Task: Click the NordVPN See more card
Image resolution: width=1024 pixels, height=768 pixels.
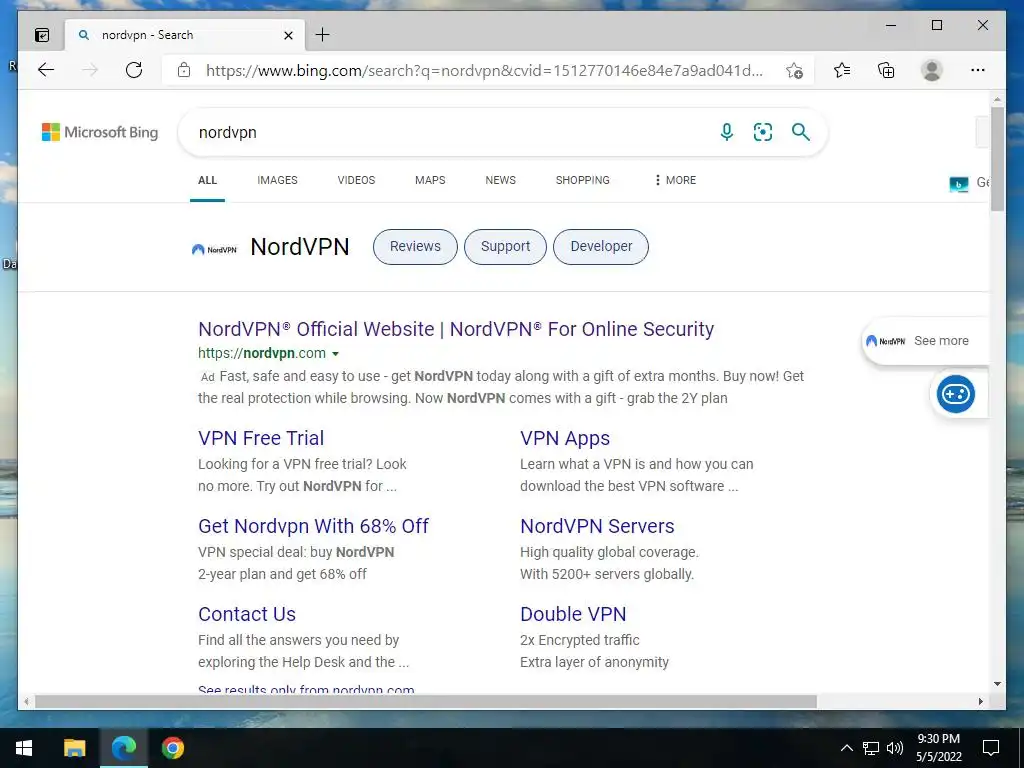Action: click(x=925, y=341)
